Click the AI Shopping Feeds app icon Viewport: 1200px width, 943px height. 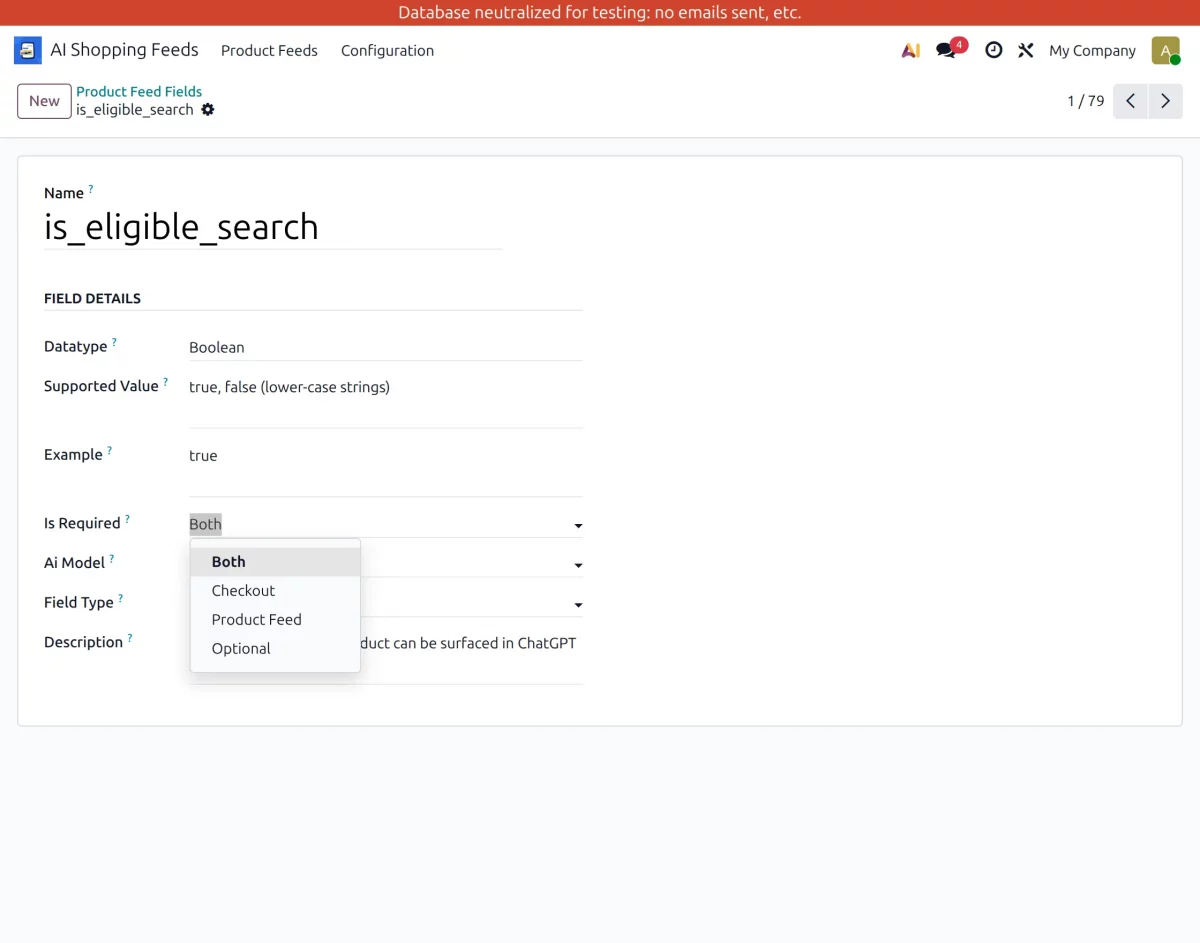pyautogui.click(x=28, y=50)
